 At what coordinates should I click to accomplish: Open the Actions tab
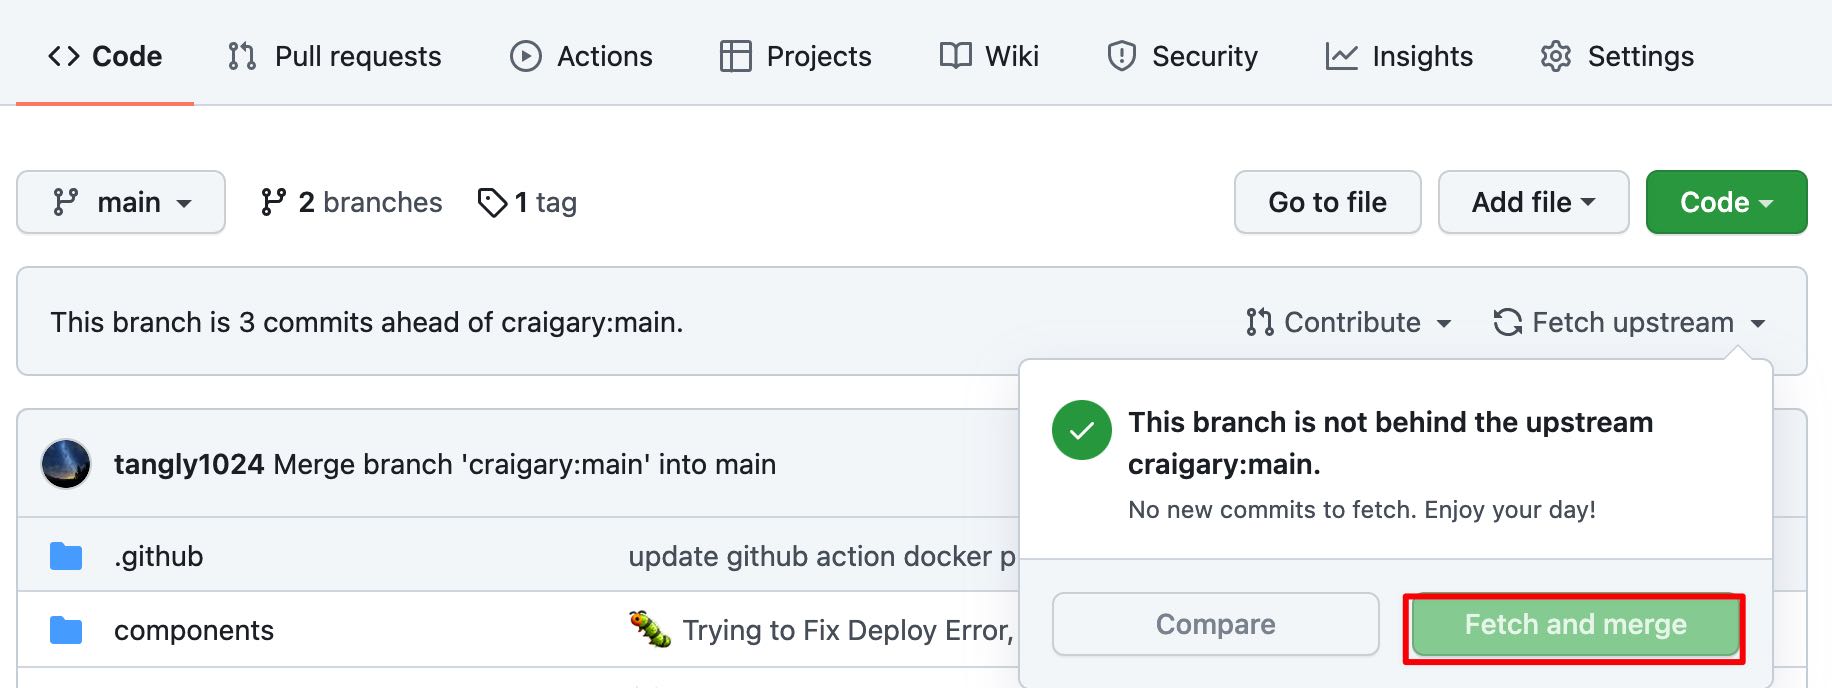pos(581,56)
